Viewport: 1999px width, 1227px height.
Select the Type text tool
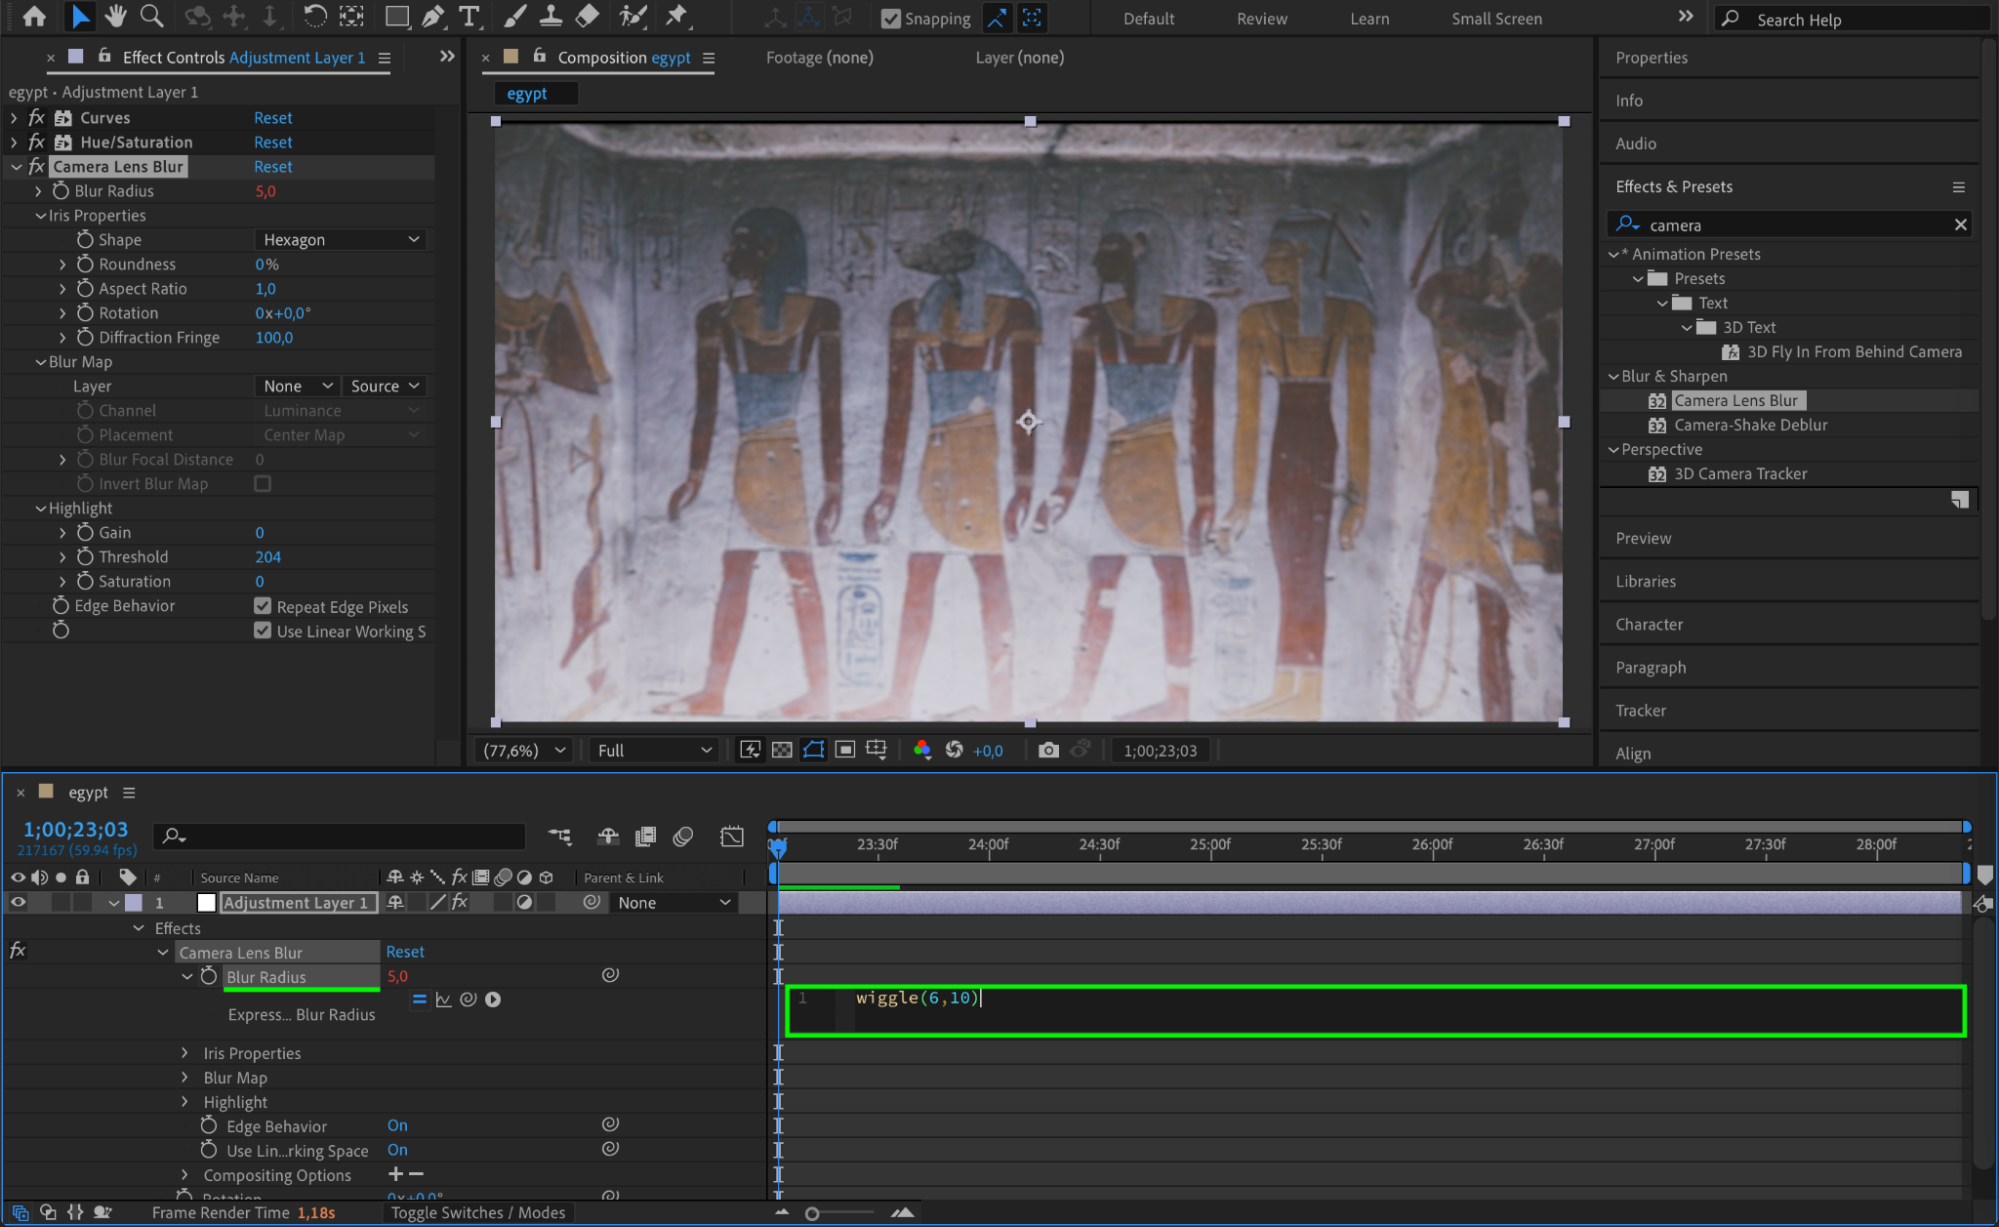pyautogui.click(x=469, y=16)
